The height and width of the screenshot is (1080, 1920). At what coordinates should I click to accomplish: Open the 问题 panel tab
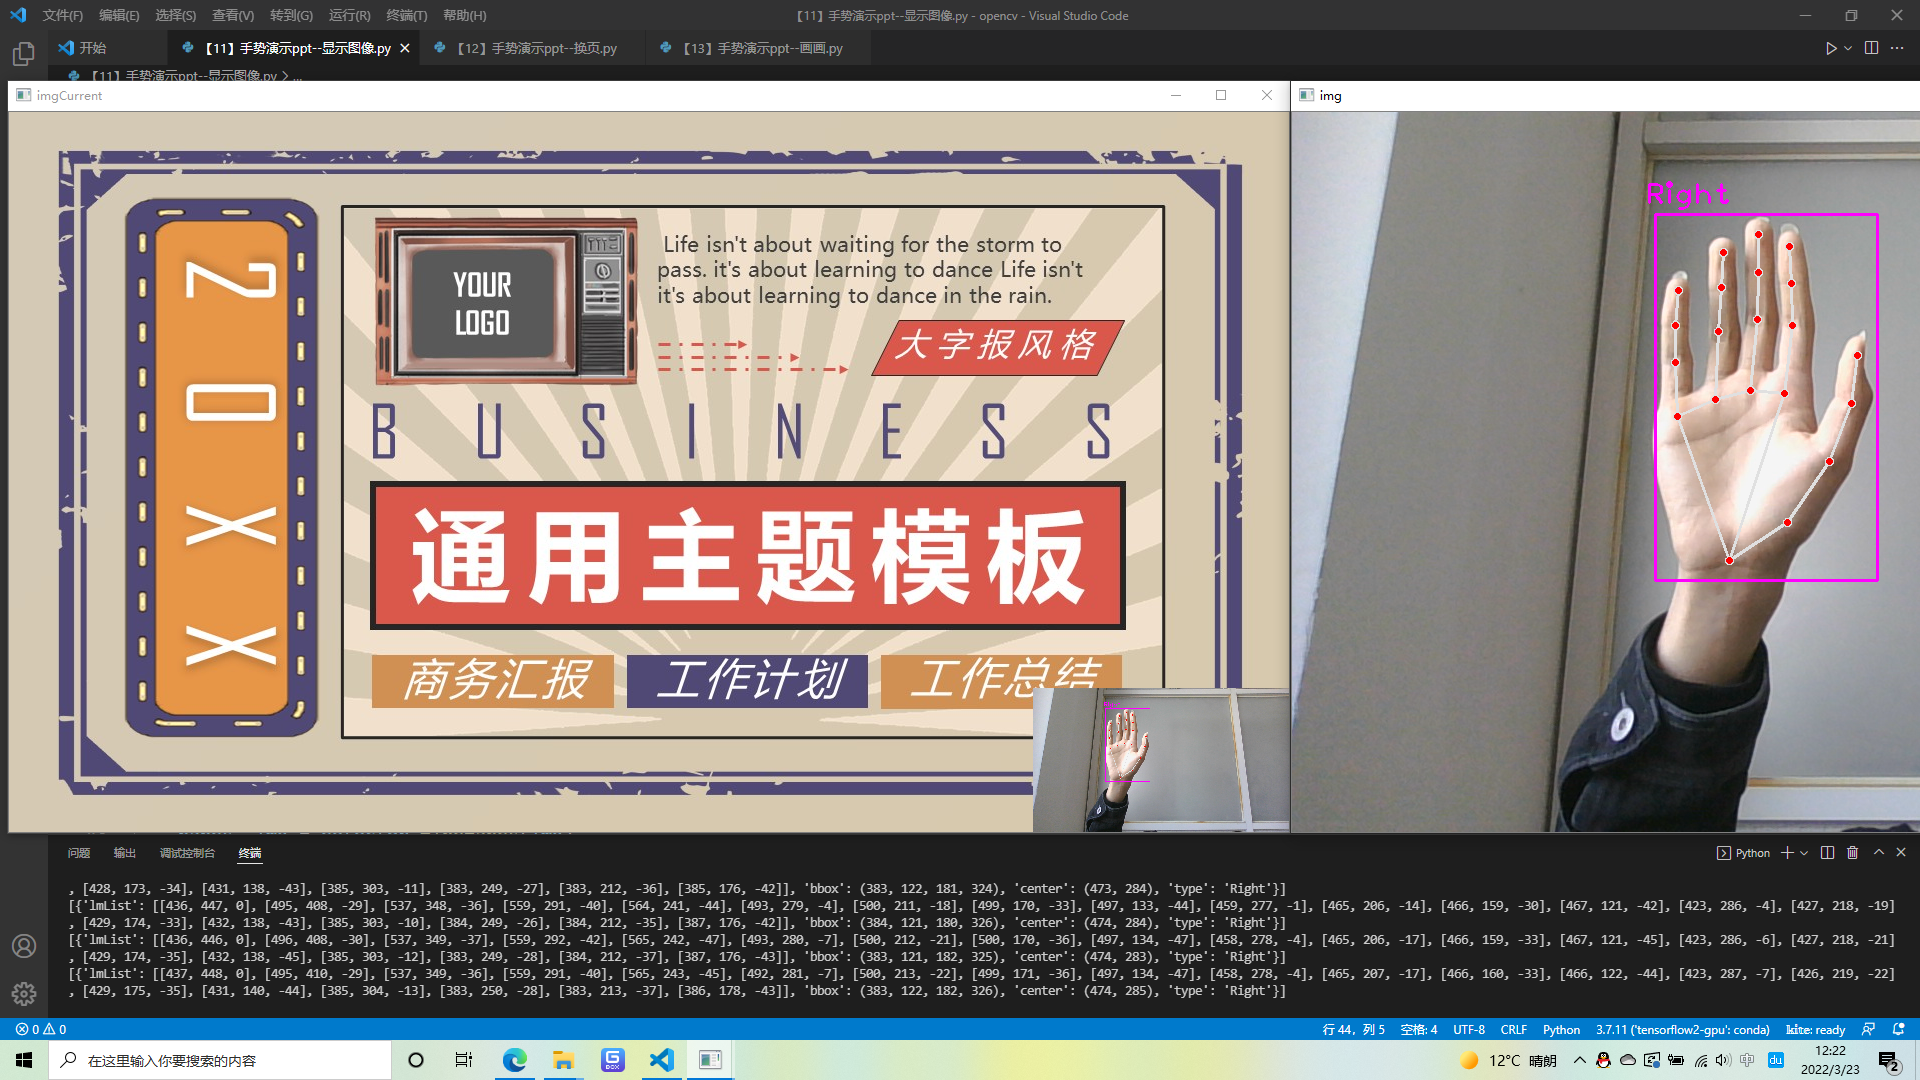tap(79, 853)
